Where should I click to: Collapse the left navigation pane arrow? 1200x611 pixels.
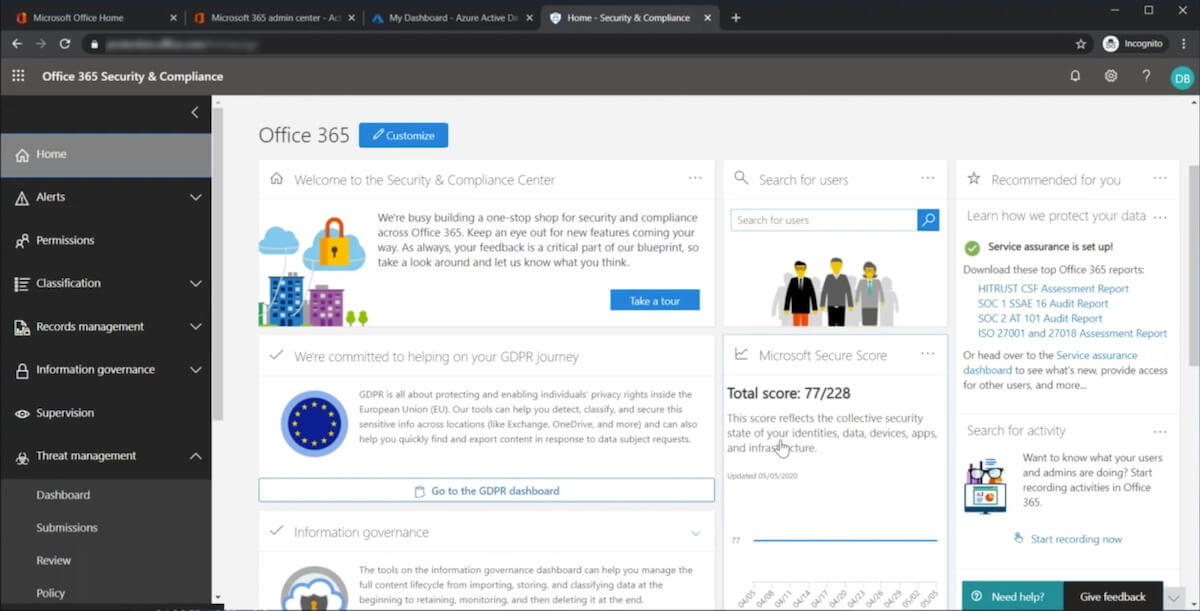click(x=195, y=112)
